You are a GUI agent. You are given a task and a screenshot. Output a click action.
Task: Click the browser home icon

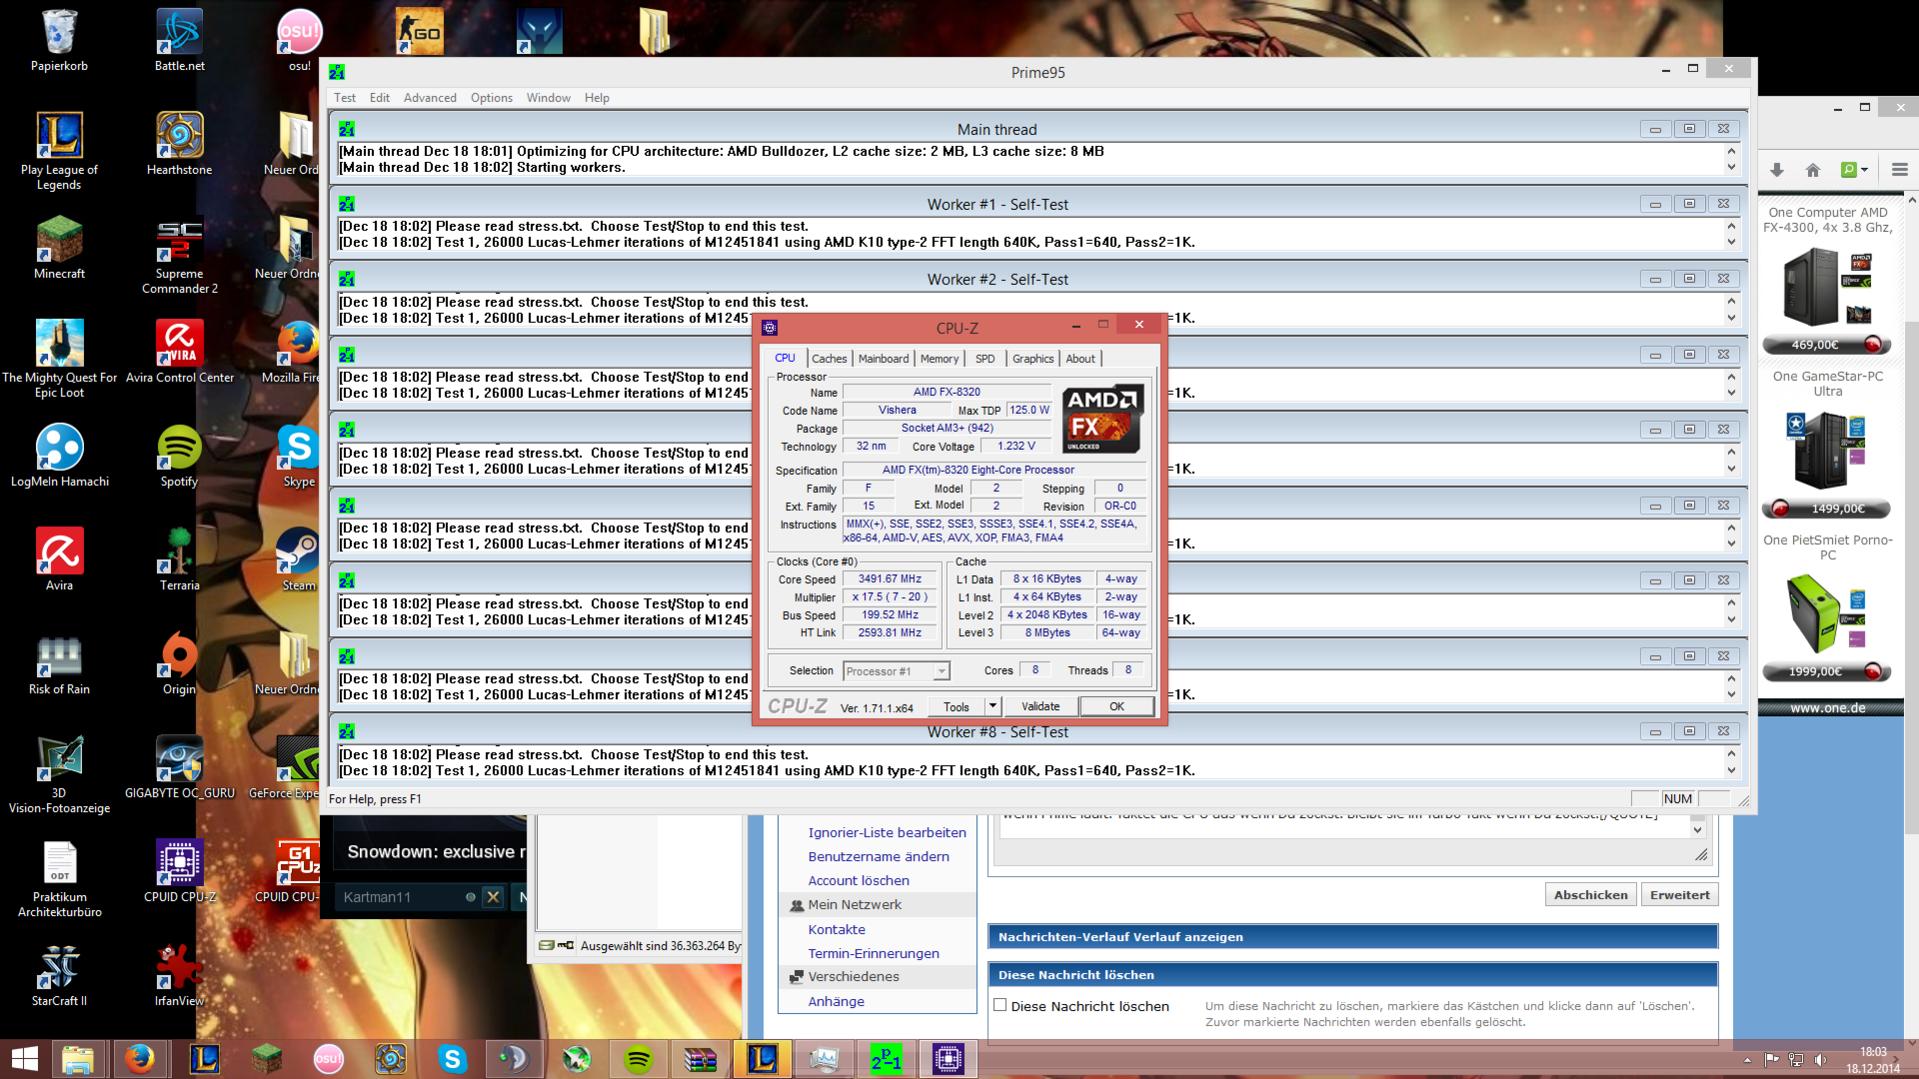click(x=1812, y=170)
